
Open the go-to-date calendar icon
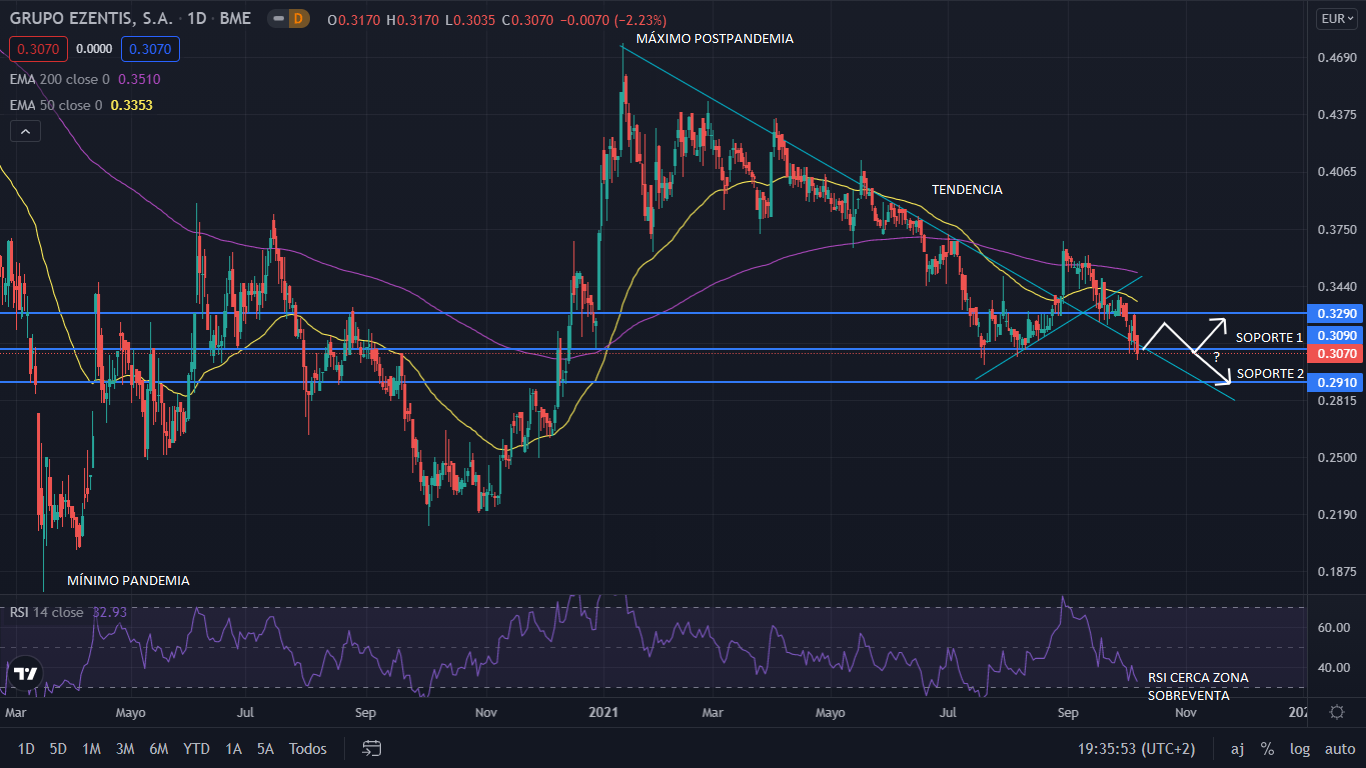click(372, 748)
